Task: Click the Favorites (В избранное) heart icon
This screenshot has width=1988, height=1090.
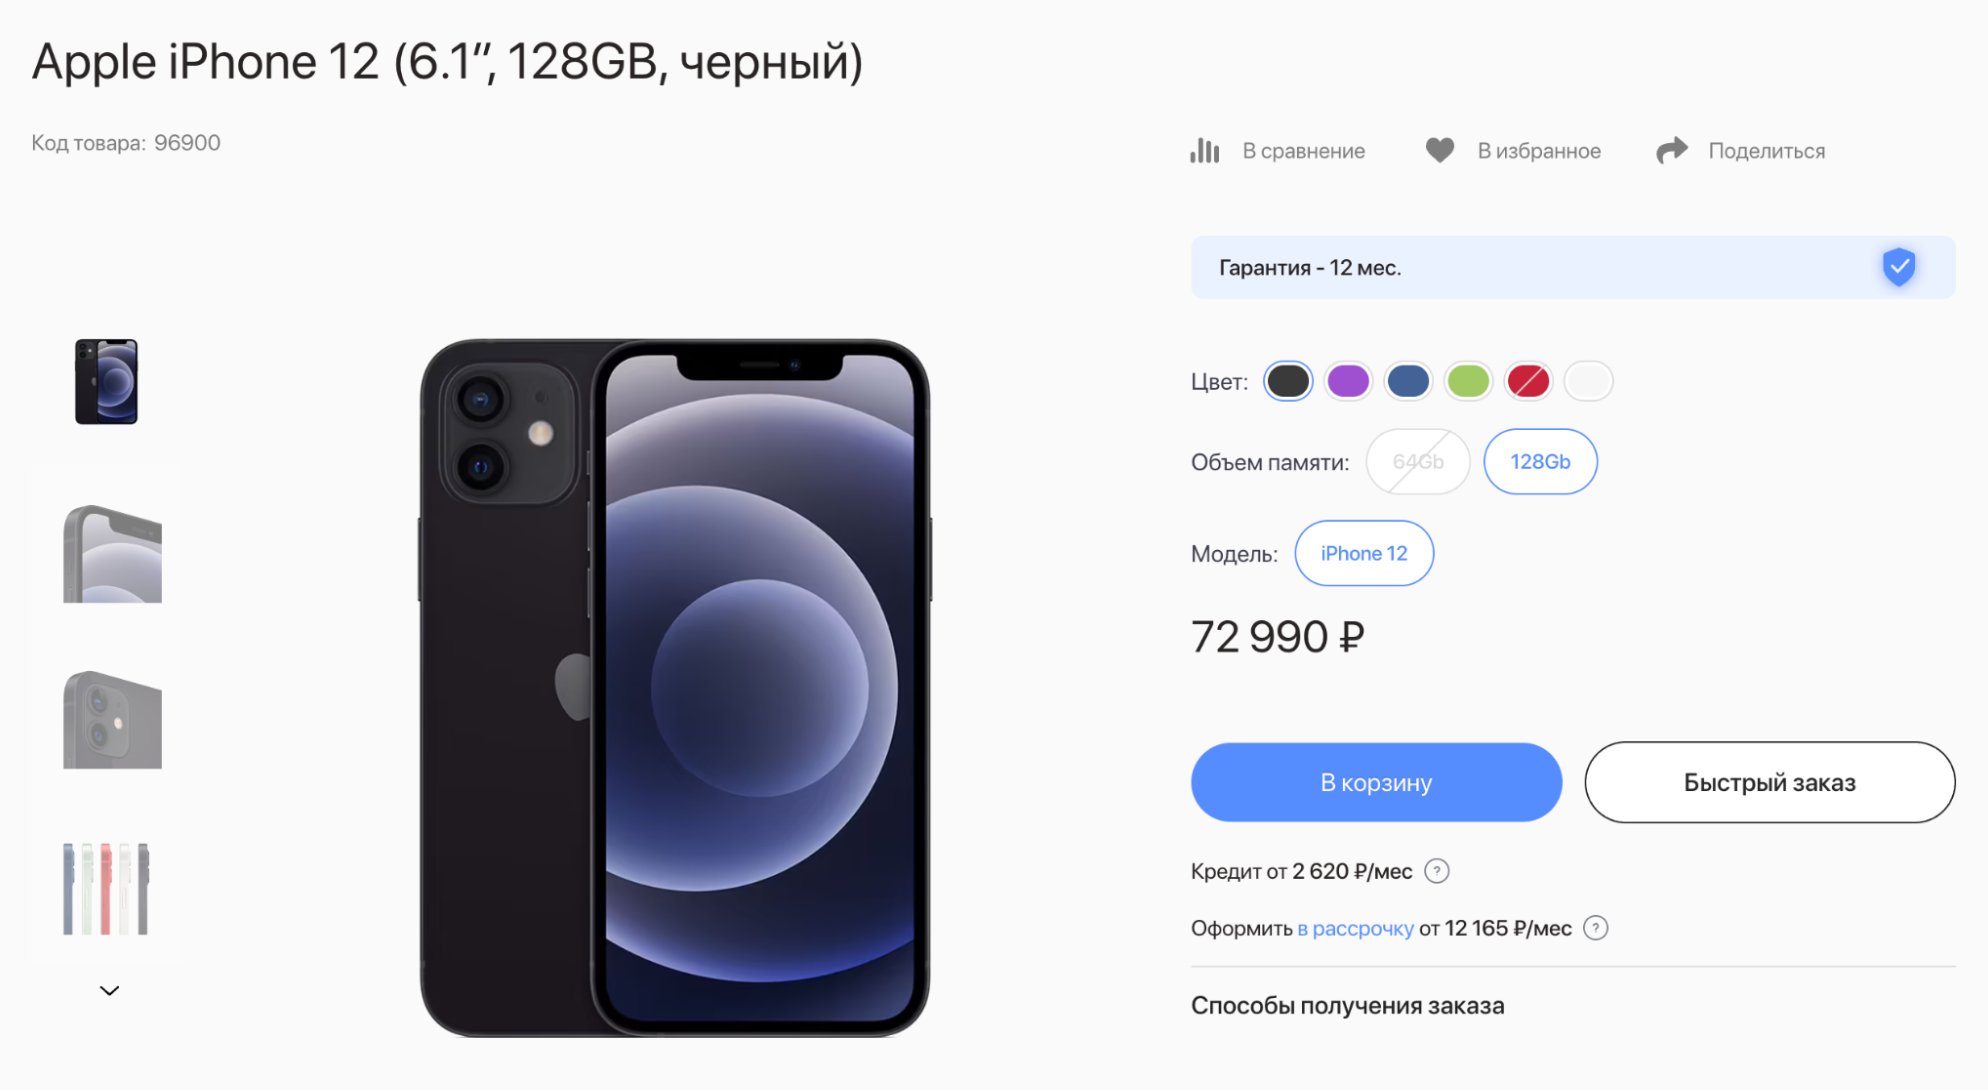Action: pyautogui.click(x=1442, y=148)
